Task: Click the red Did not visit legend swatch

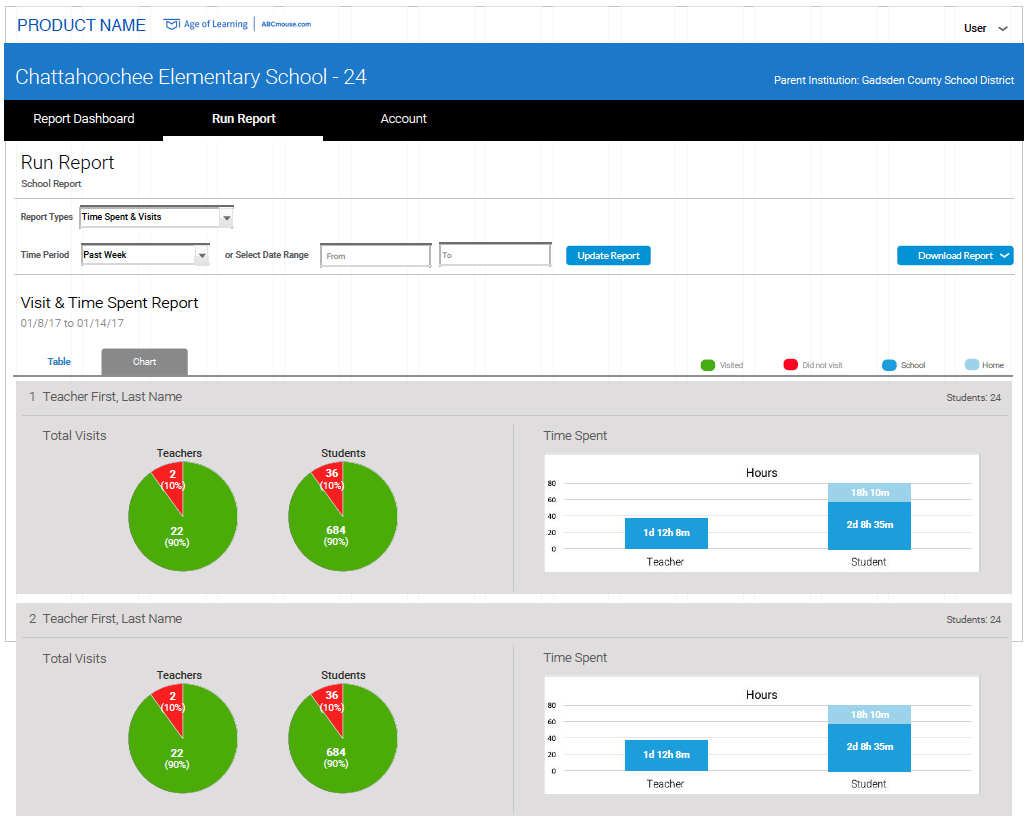Action: pos(790,365)
